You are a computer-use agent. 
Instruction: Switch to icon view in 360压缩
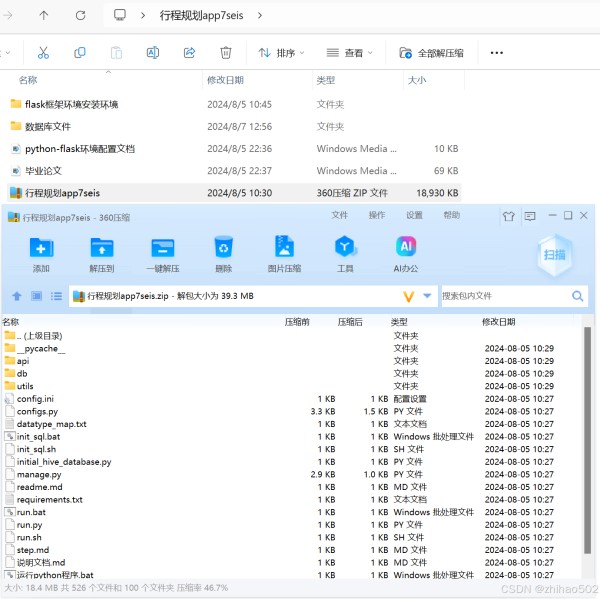tap(36, 296)
